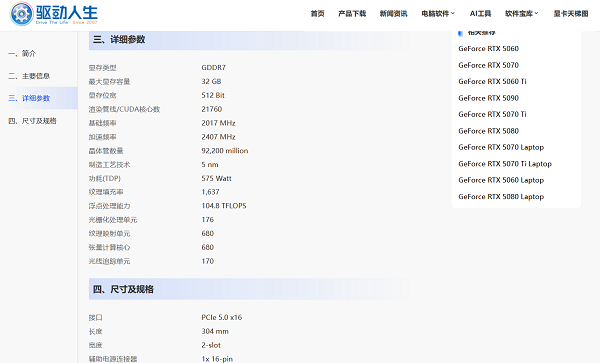Jump to 一、简介 section in sidebar
Screen dimensions: 600x363
[22, 54]
